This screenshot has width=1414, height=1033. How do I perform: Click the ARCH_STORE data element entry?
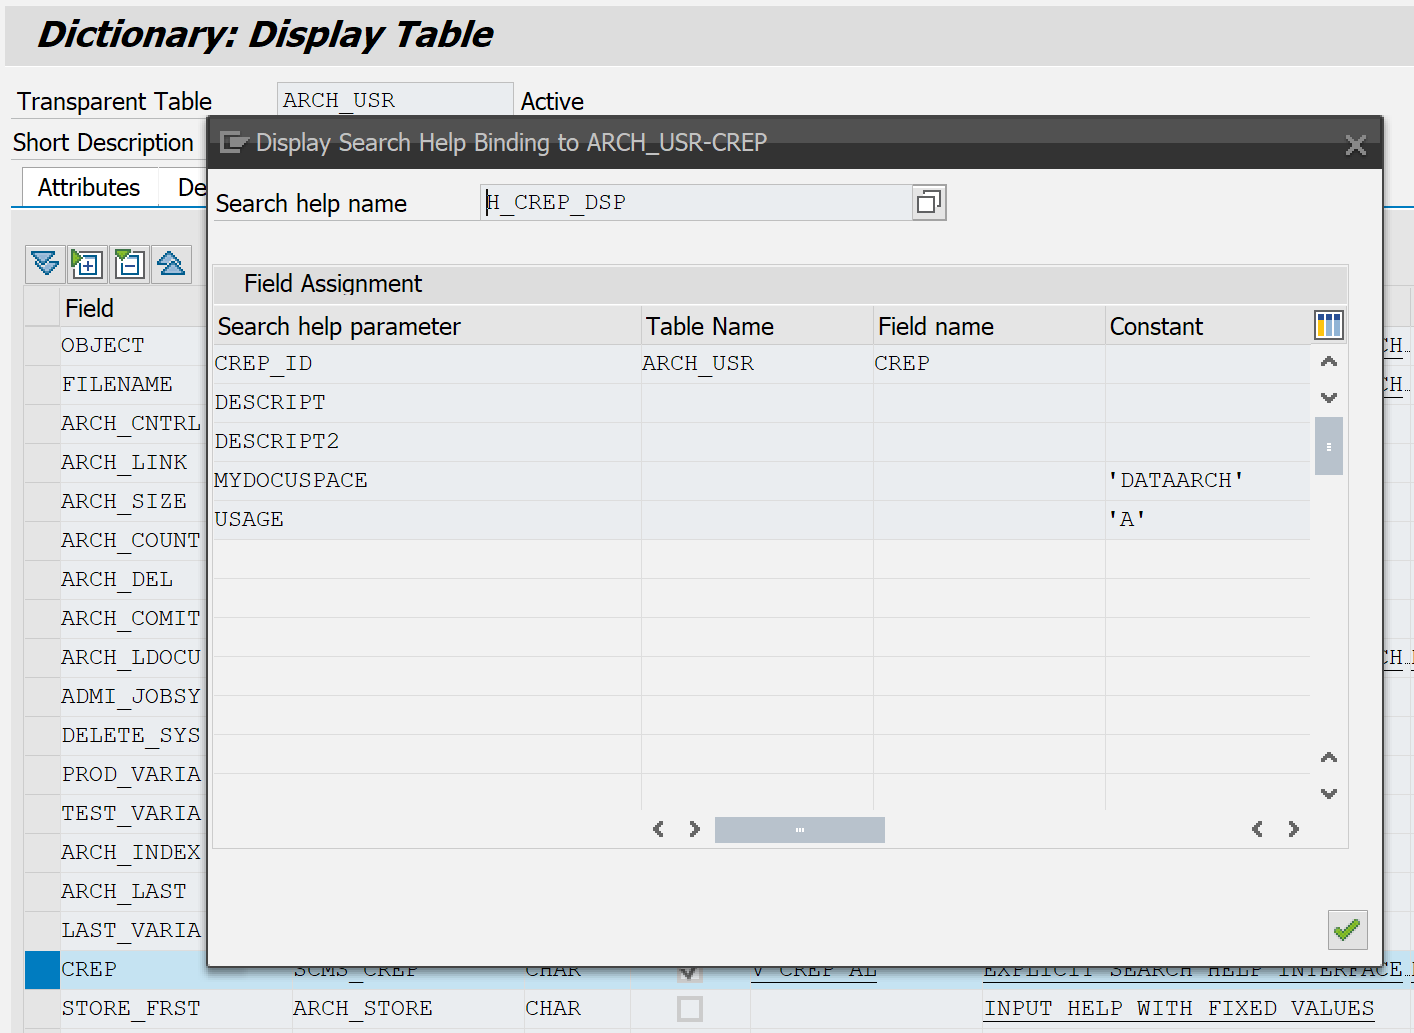[x=362, y=1008]
